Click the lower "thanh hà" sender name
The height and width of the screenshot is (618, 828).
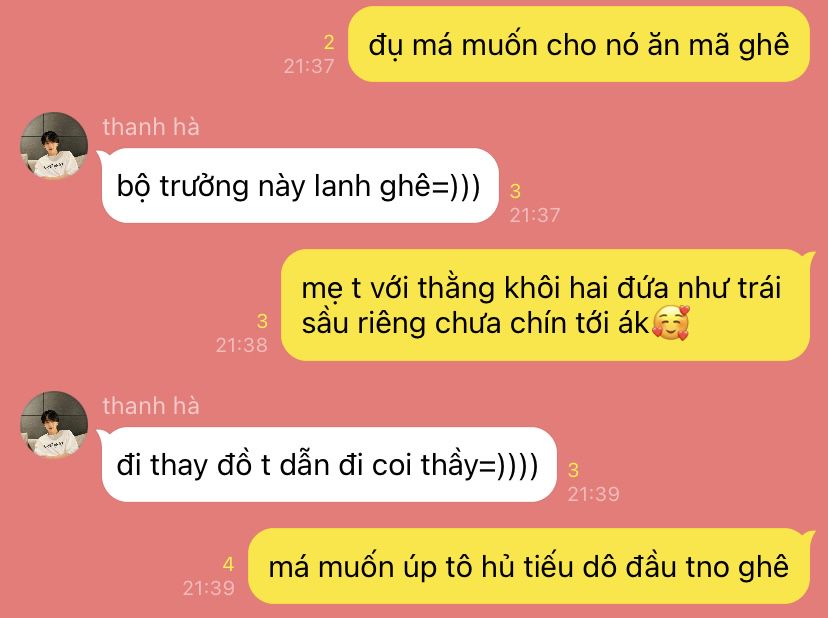151,406
